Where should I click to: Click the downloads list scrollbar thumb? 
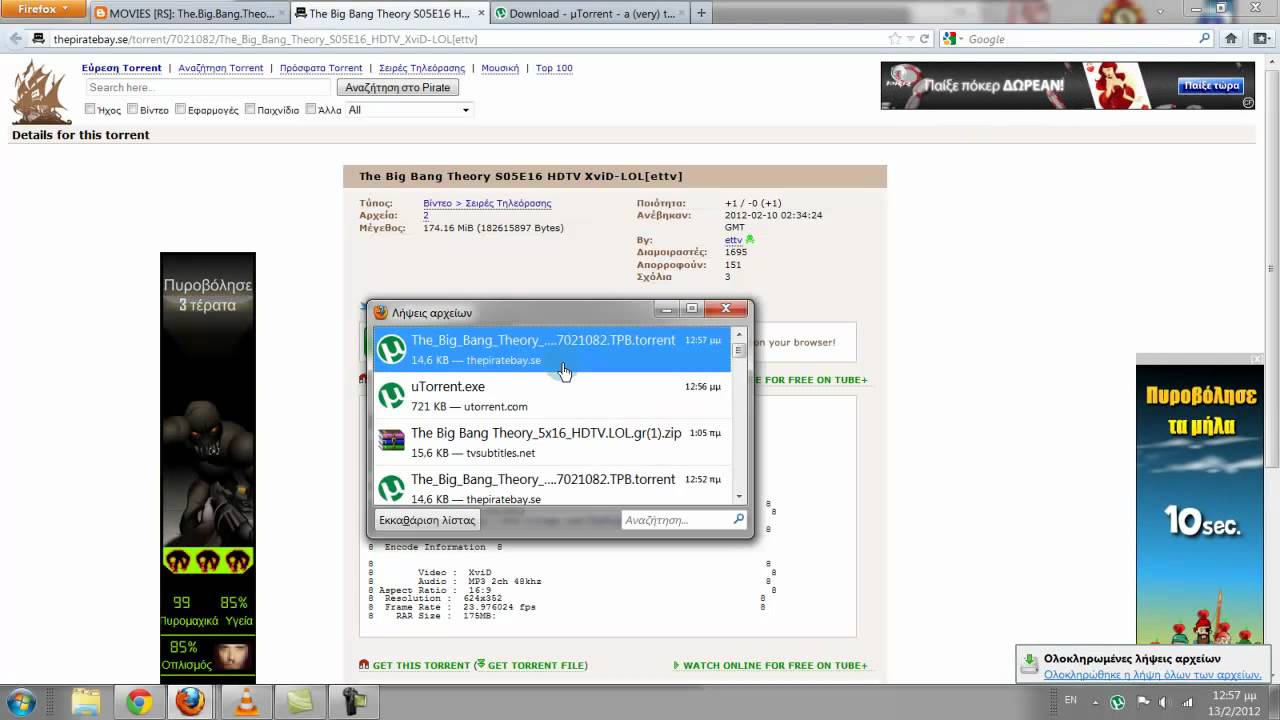click(740, 350)
